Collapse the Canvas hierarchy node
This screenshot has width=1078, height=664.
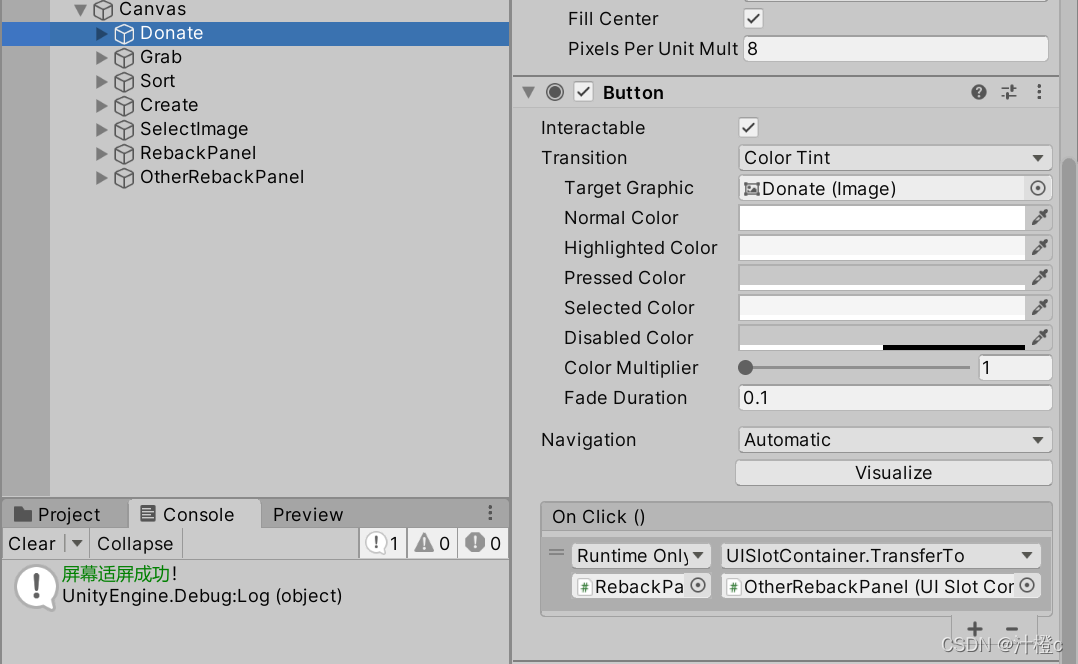(x=80, y=10)
